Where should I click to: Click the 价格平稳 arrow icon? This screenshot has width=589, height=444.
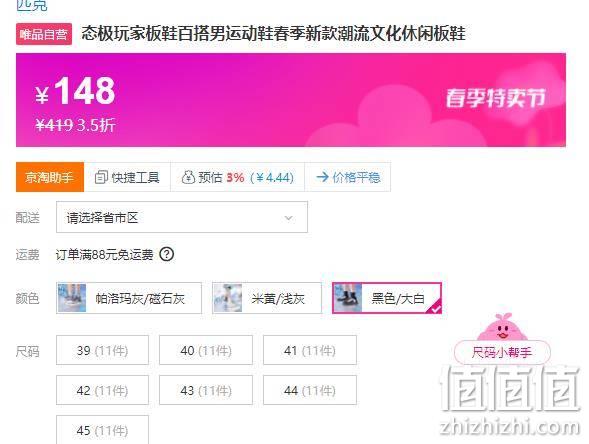click(x=322, y=177)
